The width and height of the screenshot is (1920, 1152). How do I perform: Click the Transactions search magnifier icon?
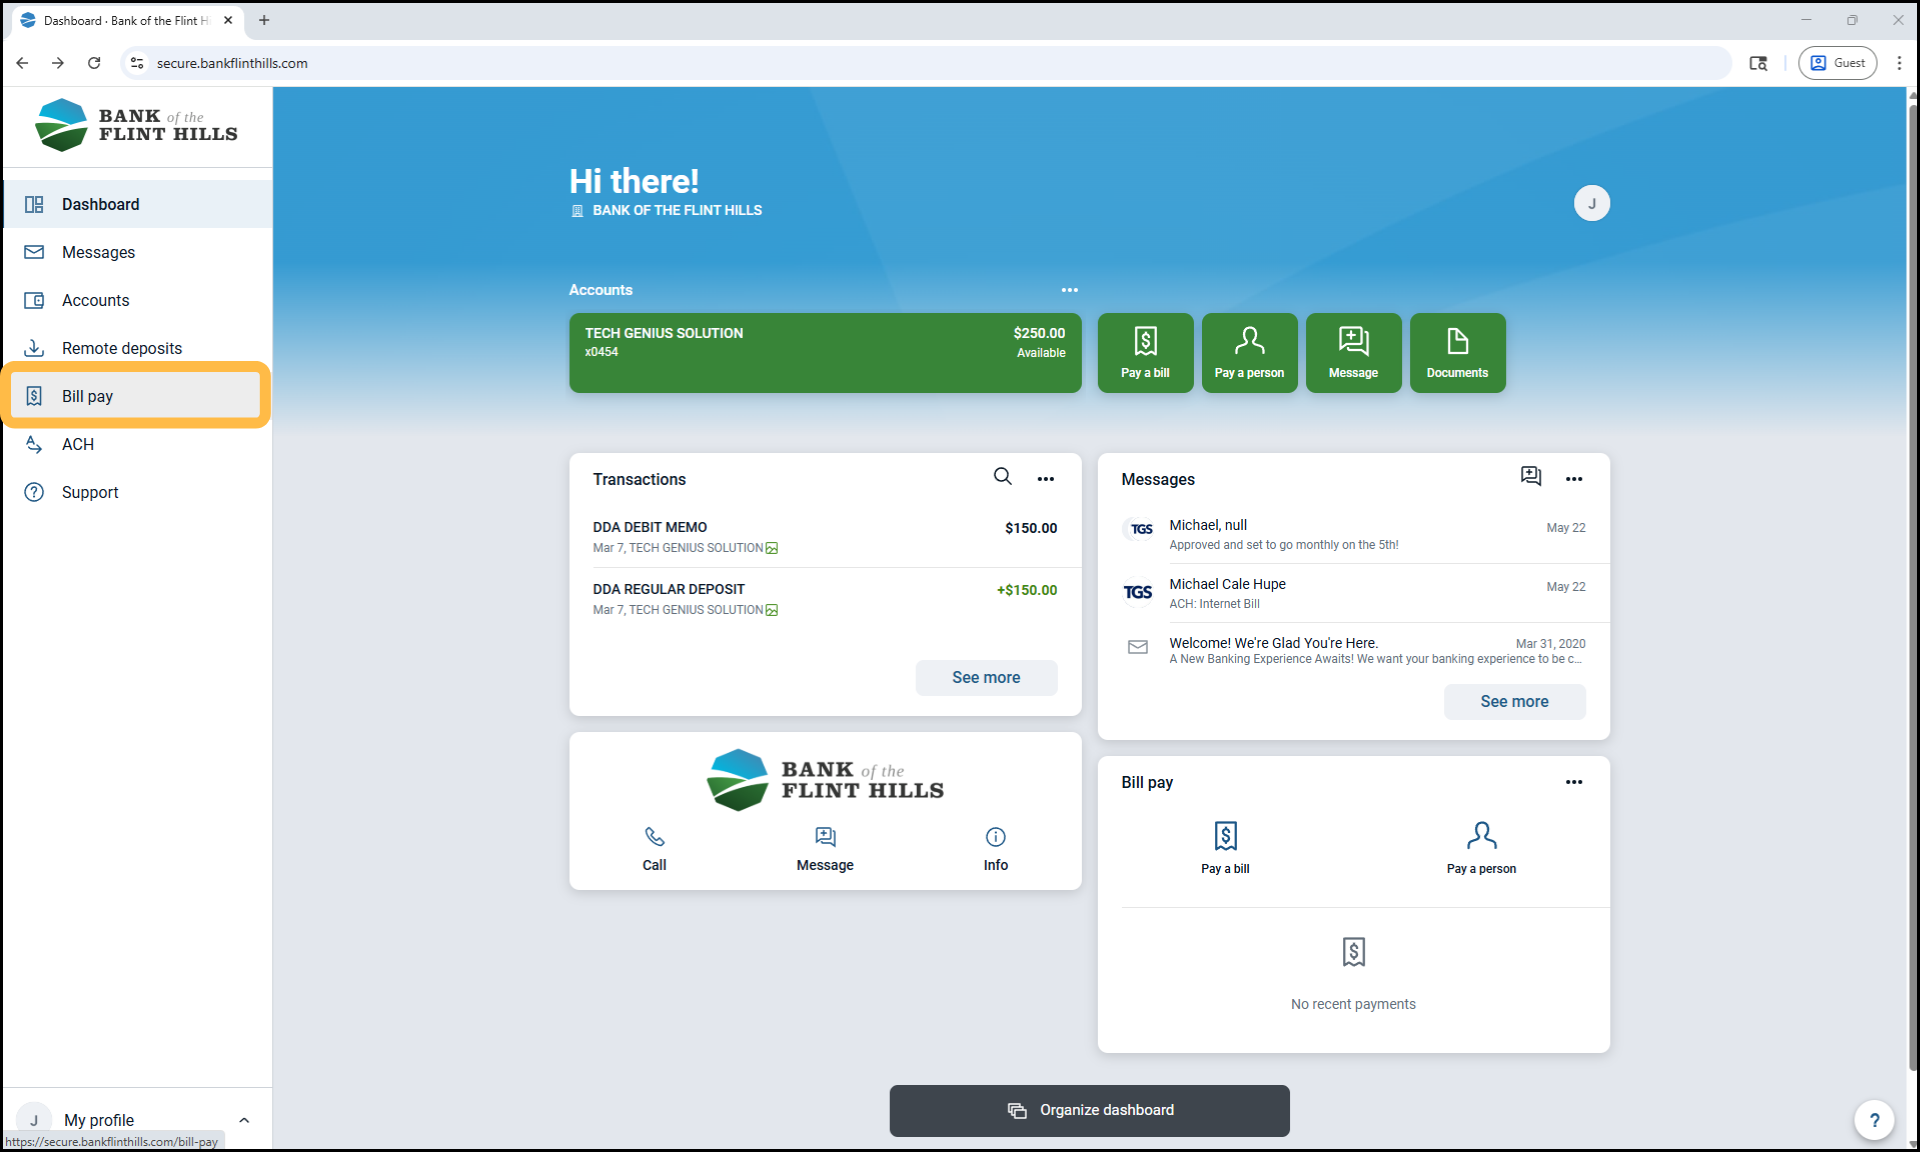point(1002,477)
